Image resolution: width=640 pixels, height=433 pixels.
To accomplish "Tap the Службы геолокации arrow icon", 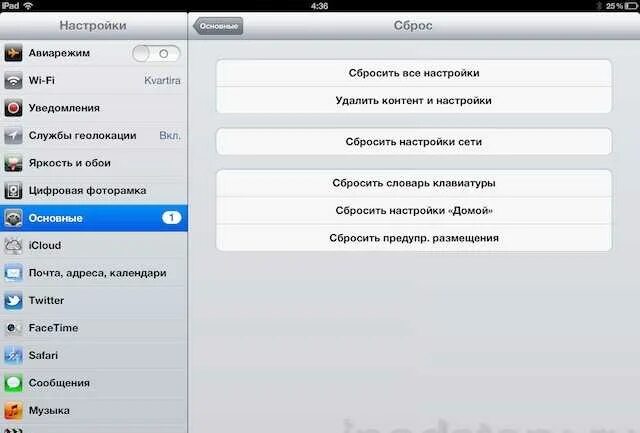I will click(x=13, y=135).
